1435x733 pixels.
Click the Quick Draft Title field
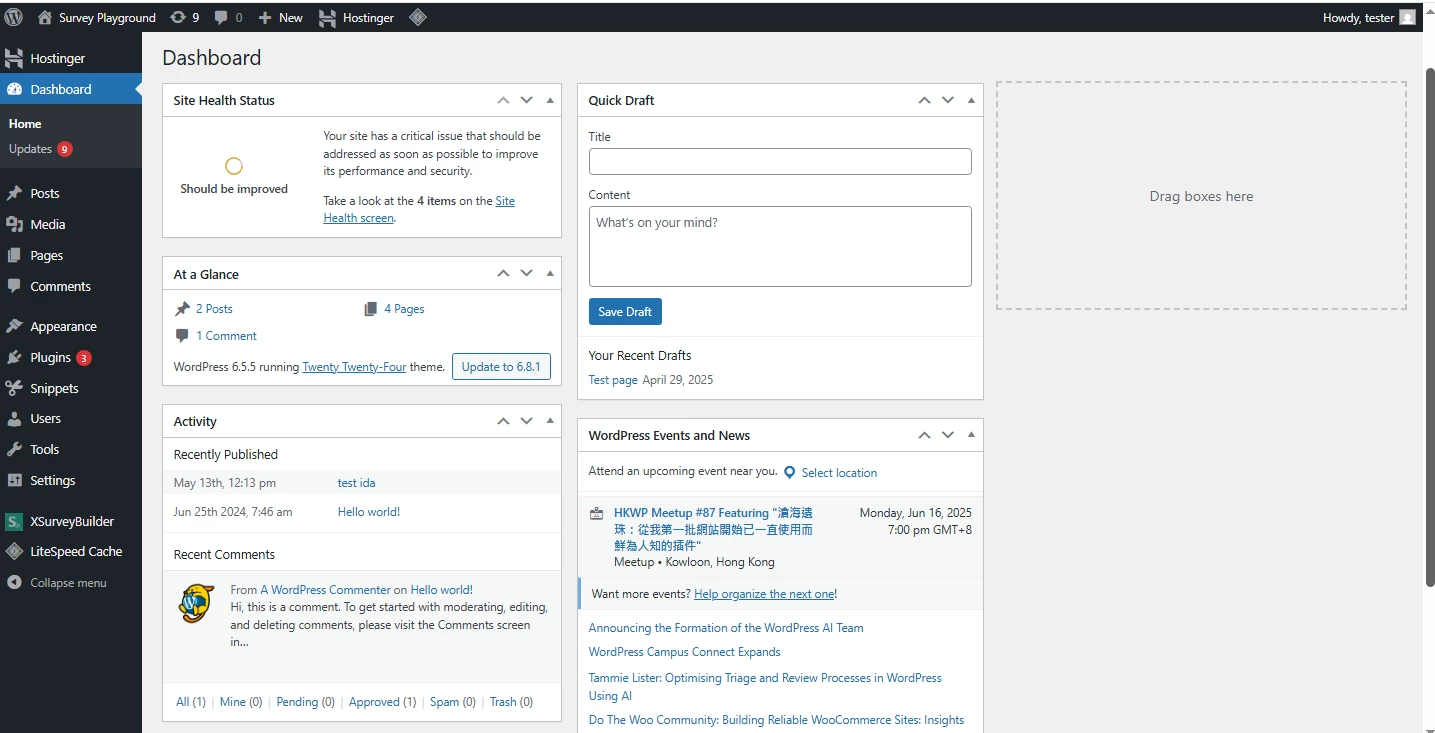click(780, 162)
